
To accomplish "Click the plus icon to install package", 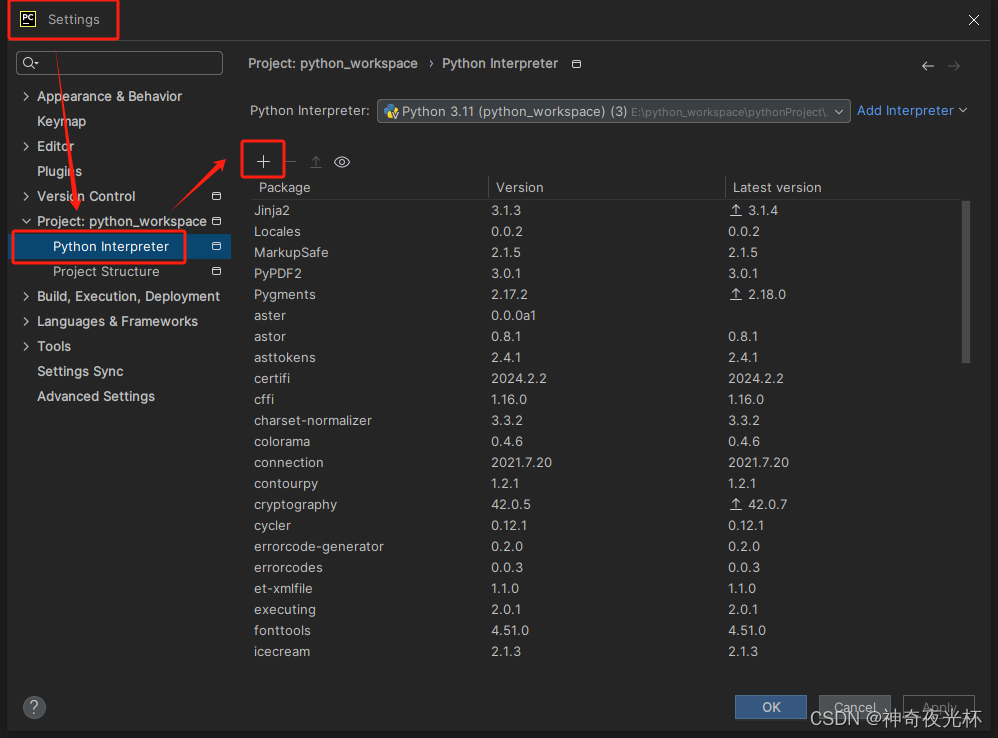I will pyautogui.click(x=264, y=162).
